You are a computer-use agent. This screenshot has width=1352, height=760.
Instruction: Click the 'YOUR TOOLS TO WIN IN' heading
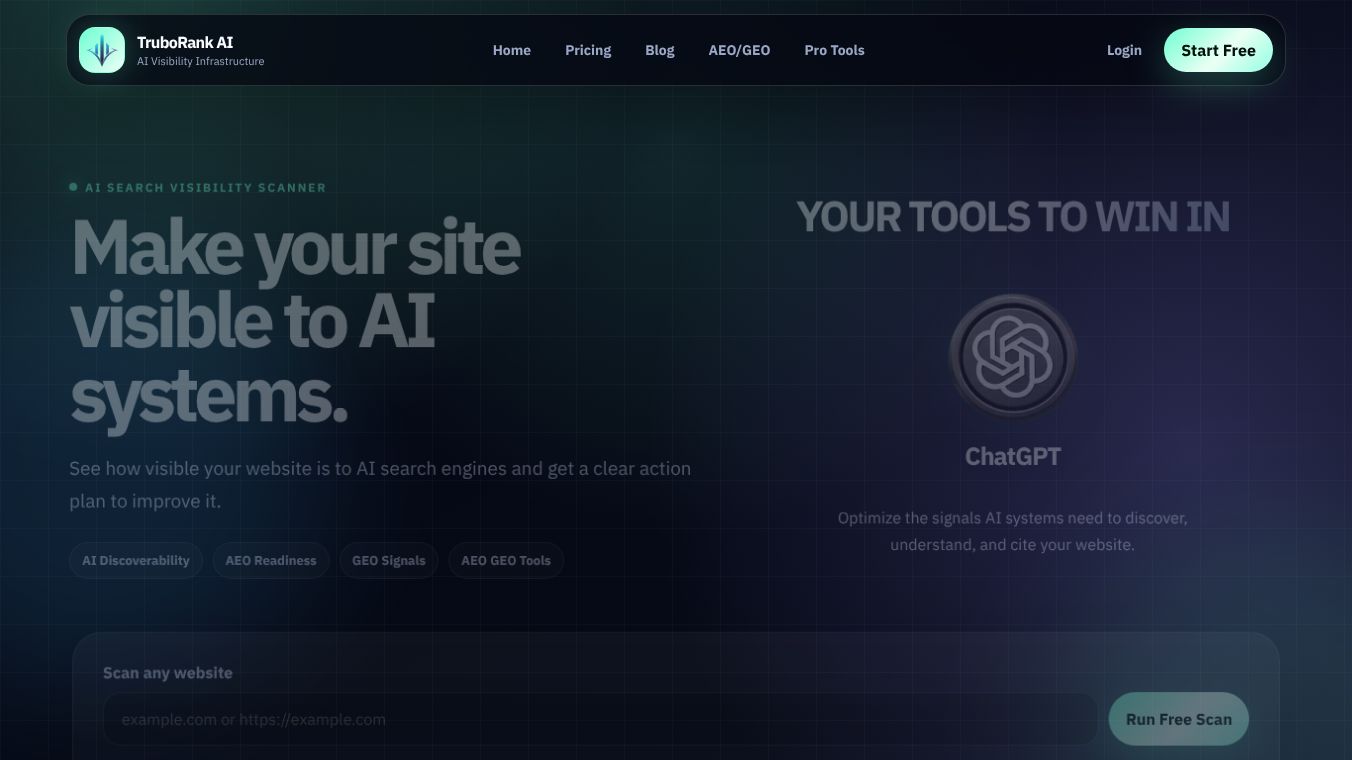pos(1013,217)
